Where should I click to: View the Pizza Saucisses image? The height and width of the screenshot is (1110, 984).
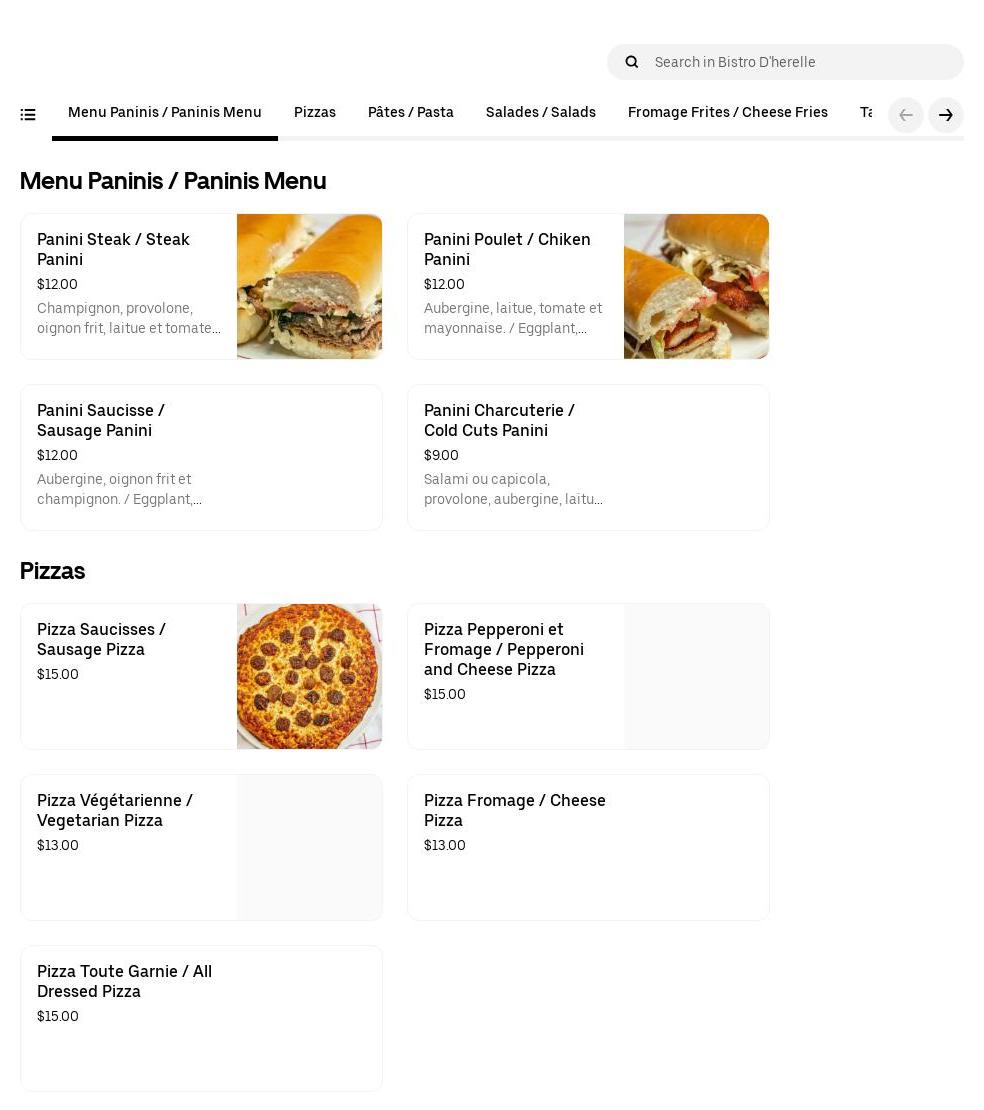[309, 676]
